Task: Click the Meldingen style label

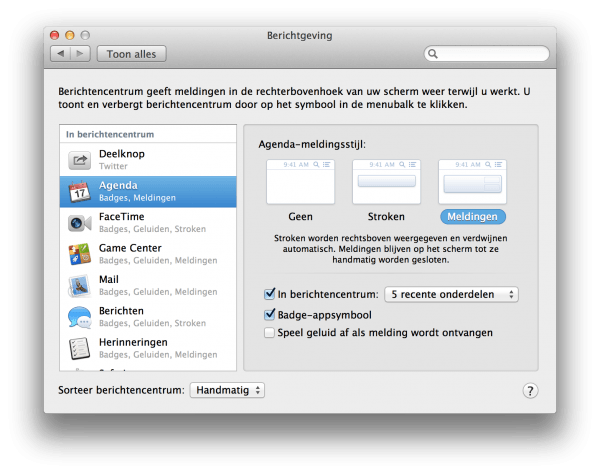Action: click(x=473, y=217)
